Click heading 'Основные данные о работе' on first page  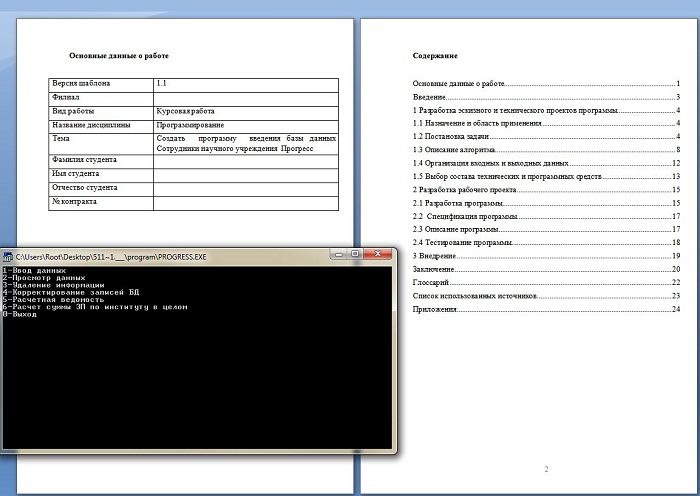119,56
